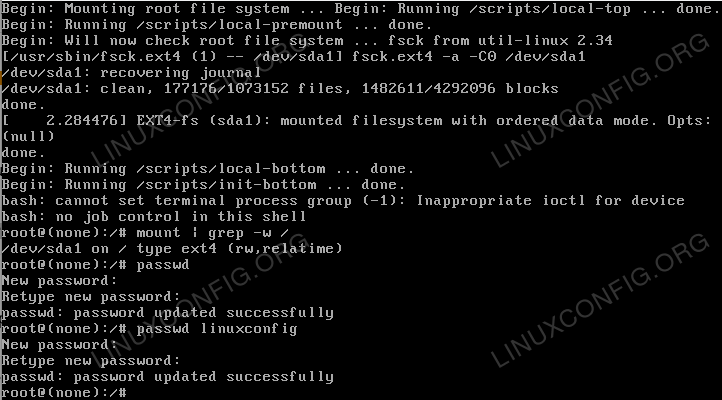The height and width of the screenshot is (400, 722).
Task: Click the '/scripts/init-bottom' line
Action: (203, 185)
